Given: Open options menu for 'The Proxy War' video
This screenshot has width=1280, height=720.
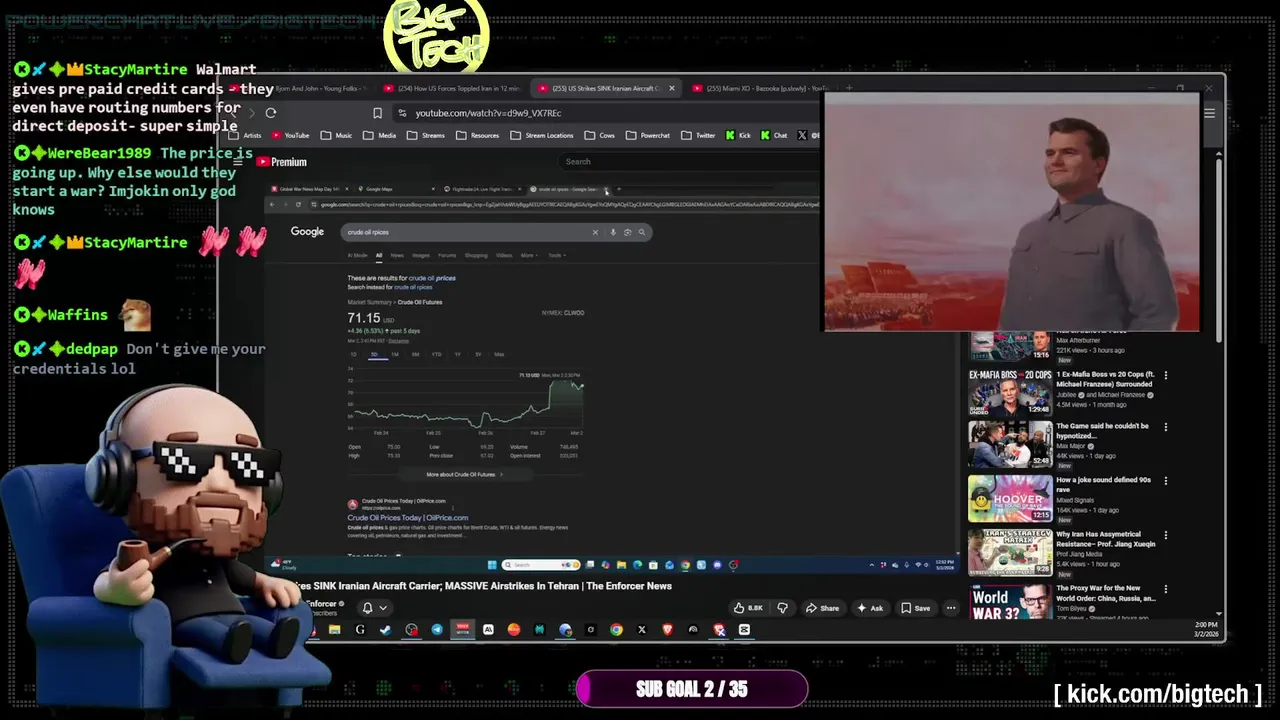Looking at the screenshot, I should (1165, 589).
